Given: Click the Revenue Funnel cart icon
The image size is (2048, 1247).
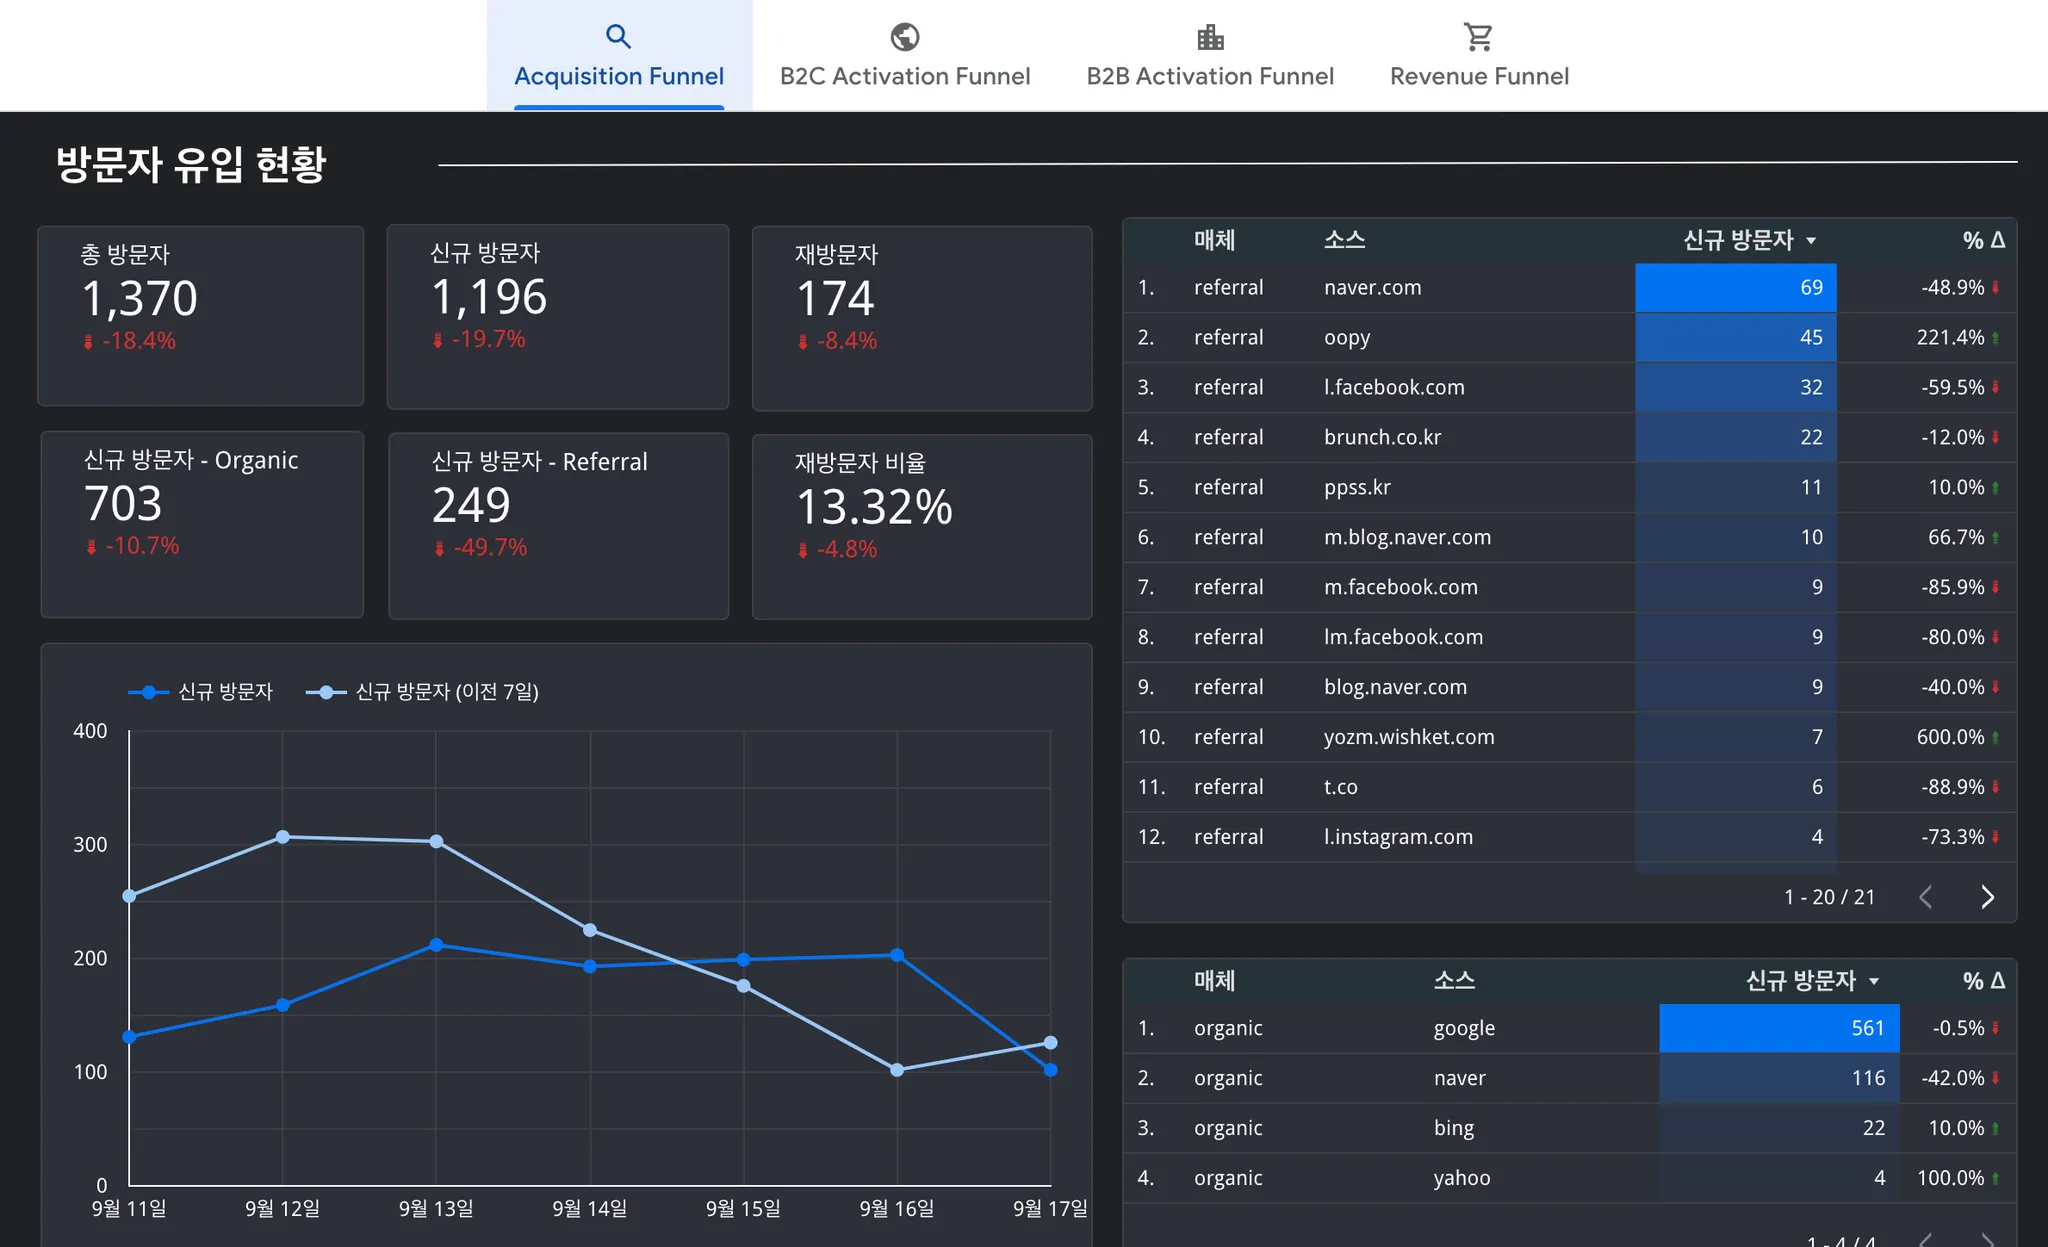Looking at the screenshot, I should tap(1478, 37).
